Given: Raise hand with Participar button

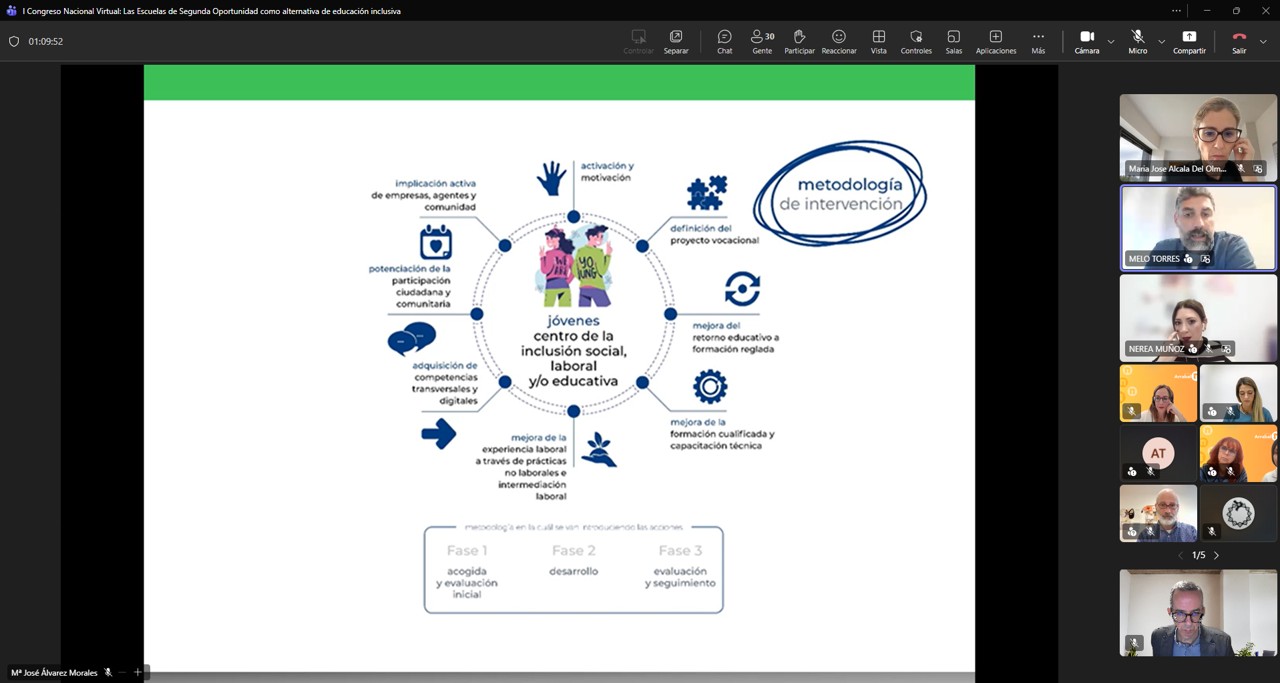Looking at the screenshot, I should [799, 41].
